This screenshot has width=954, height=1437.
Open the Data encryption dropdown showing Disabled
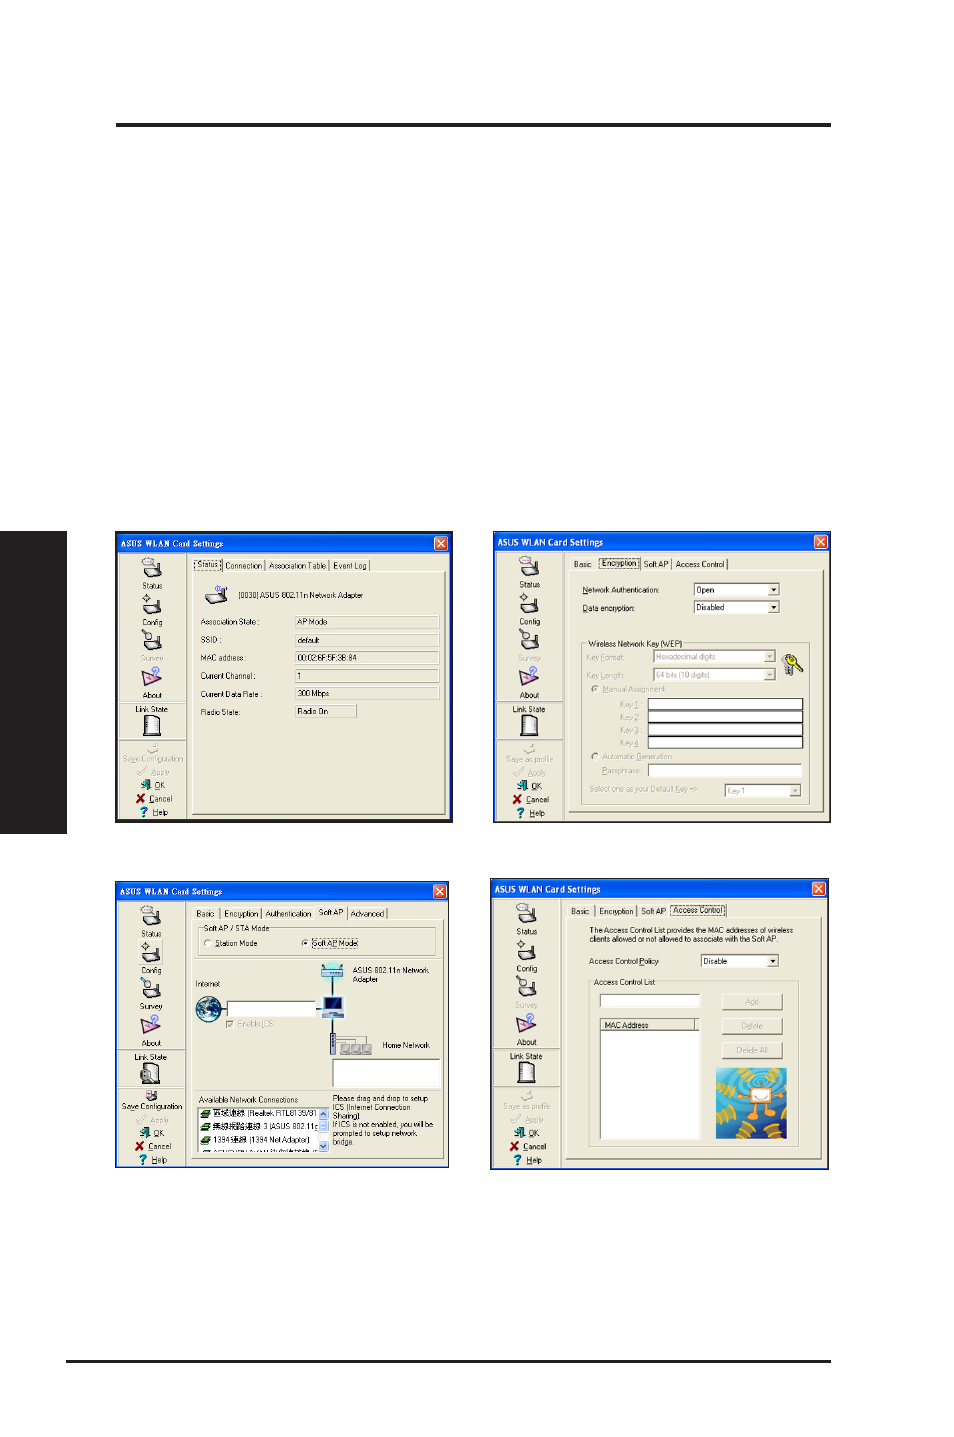click(736, 607)
